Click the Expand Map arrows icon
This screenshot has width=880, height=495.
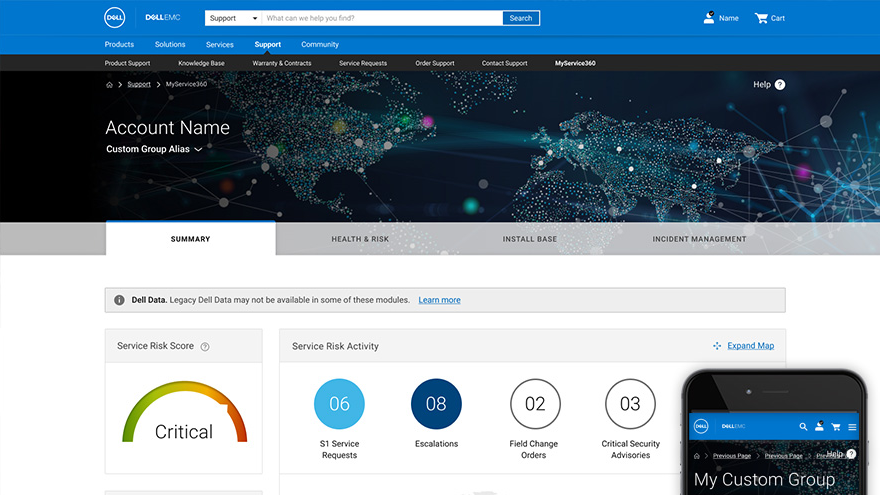717,346
